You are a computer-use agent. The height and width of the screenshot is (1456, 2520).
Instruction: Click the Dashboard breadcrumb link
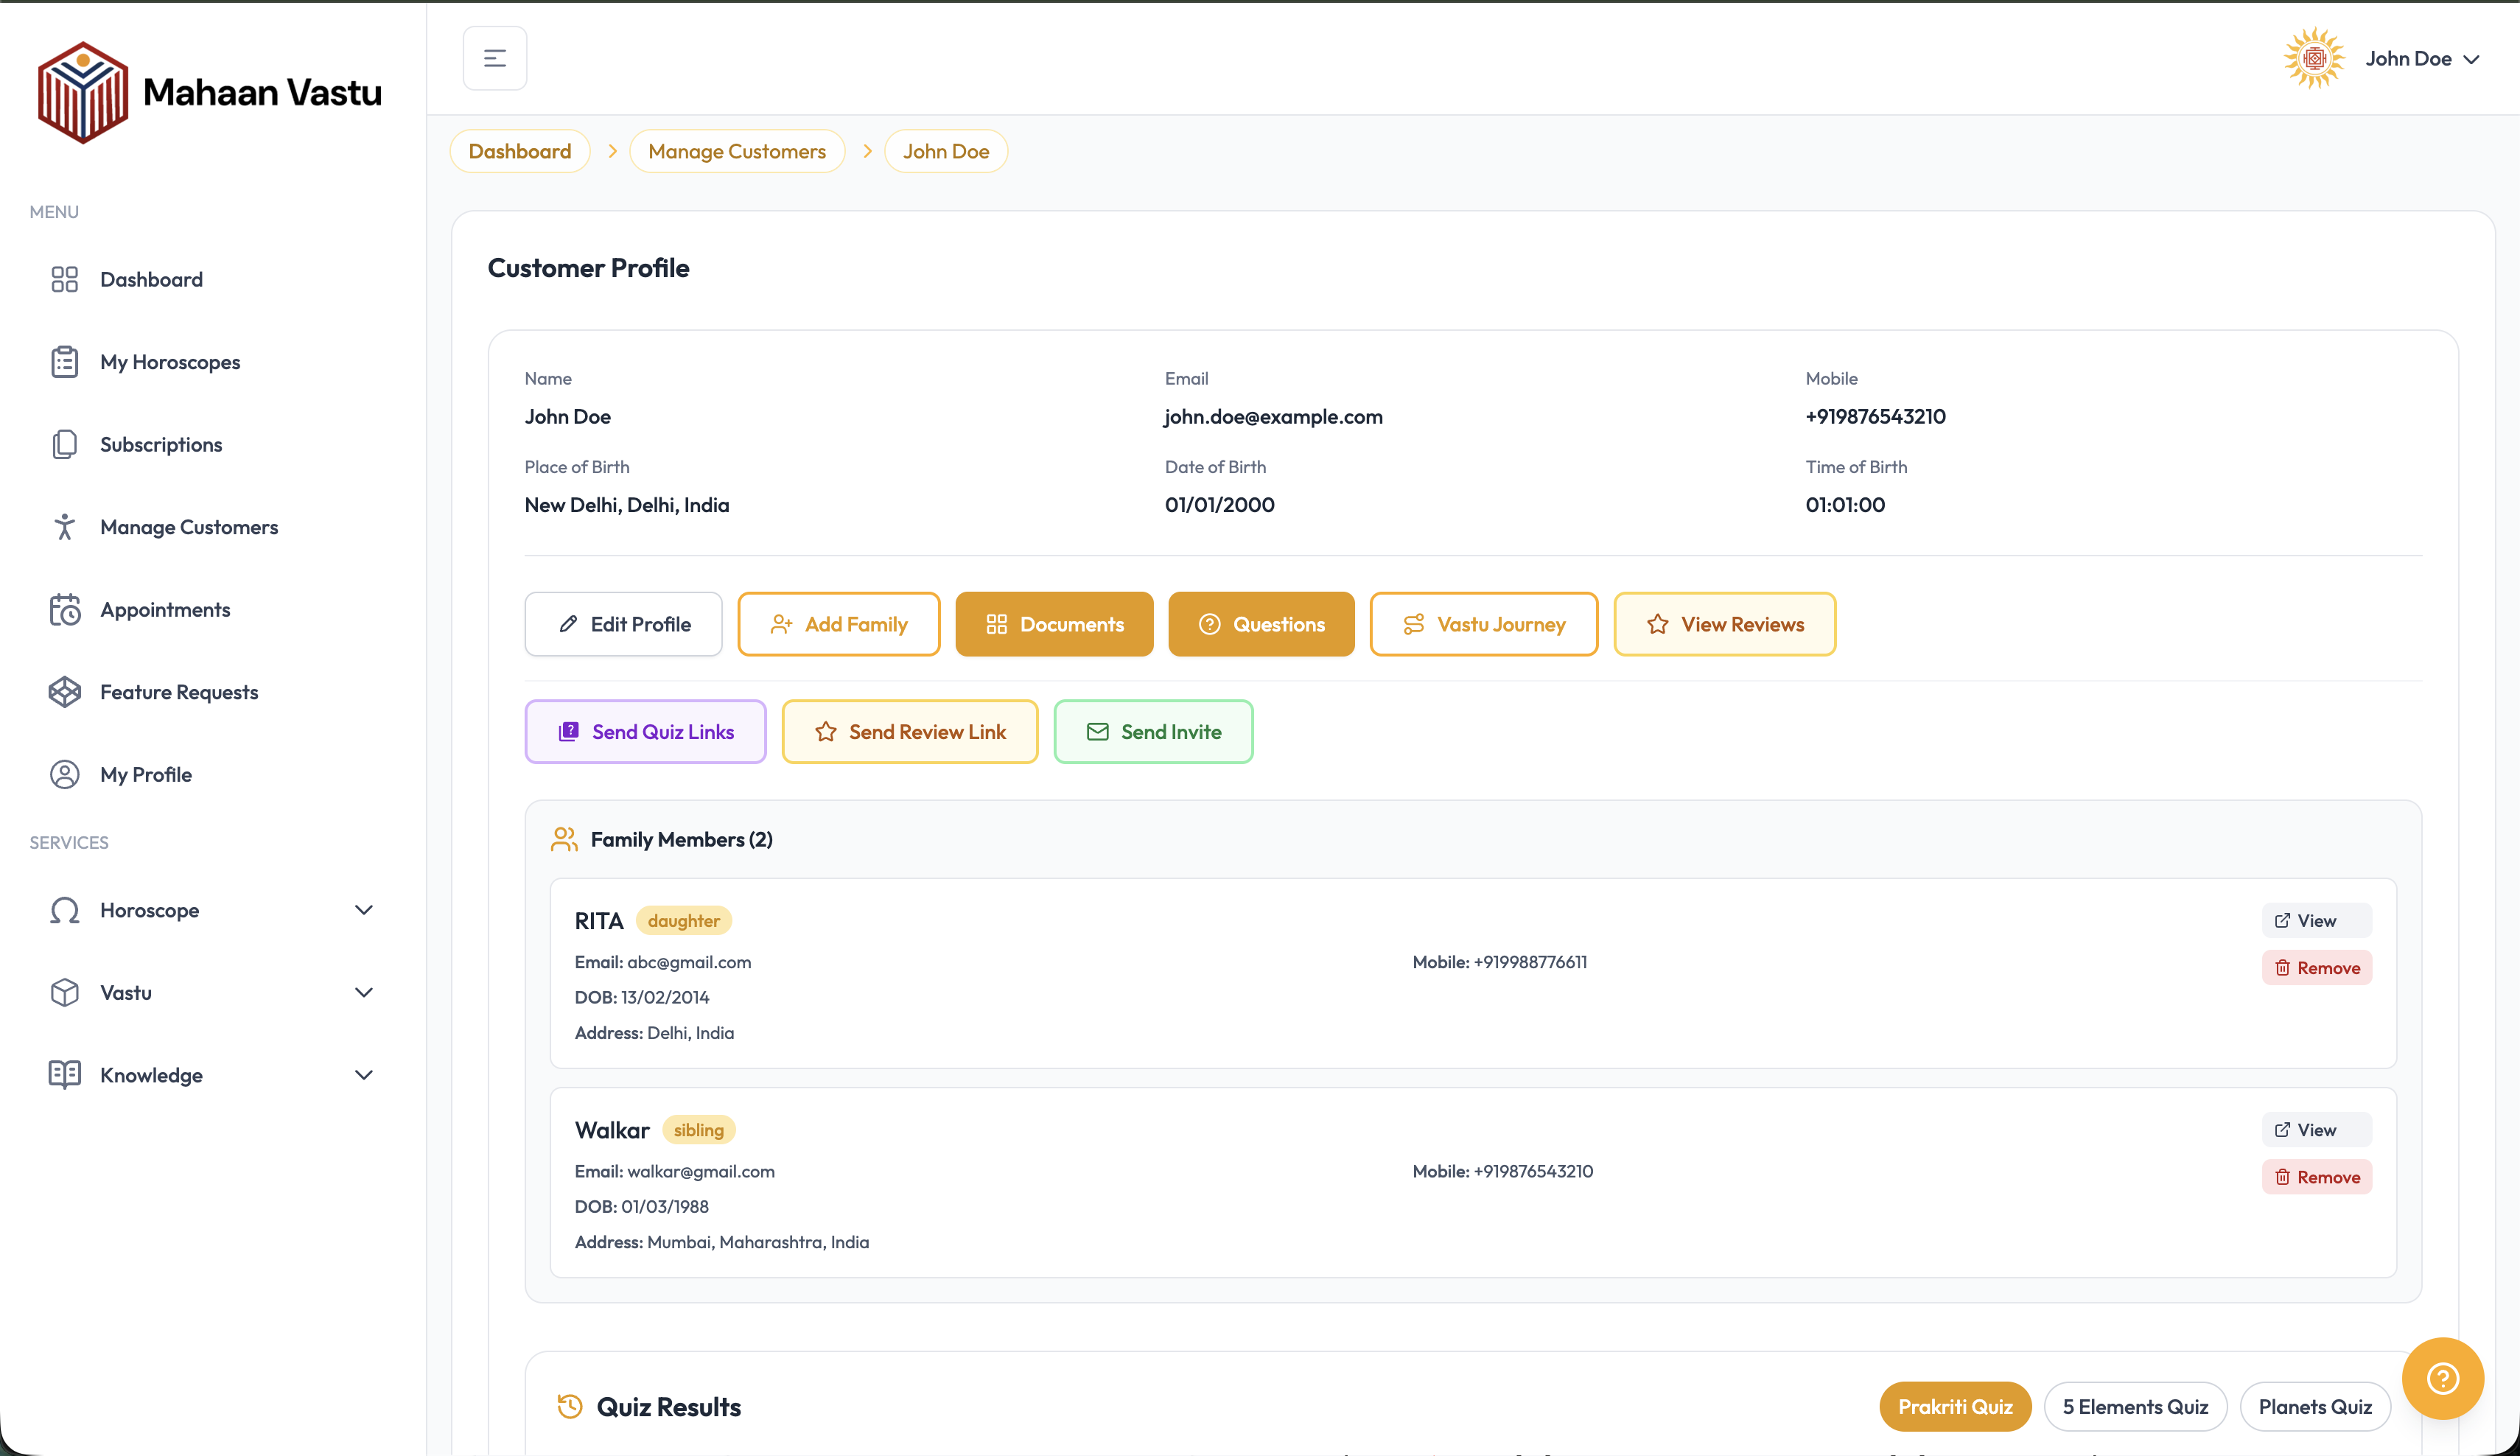[x=520, y=151]
